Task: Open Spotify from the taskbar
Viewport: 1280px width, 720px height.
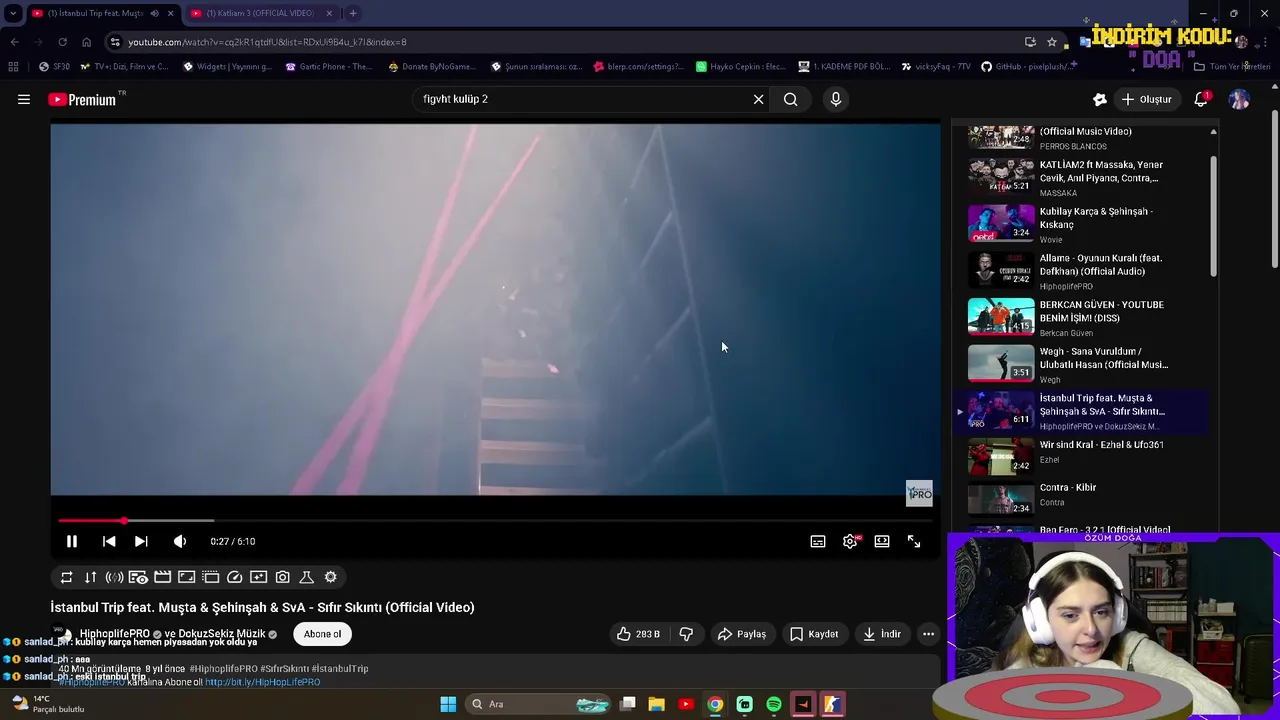Action: 774,704
